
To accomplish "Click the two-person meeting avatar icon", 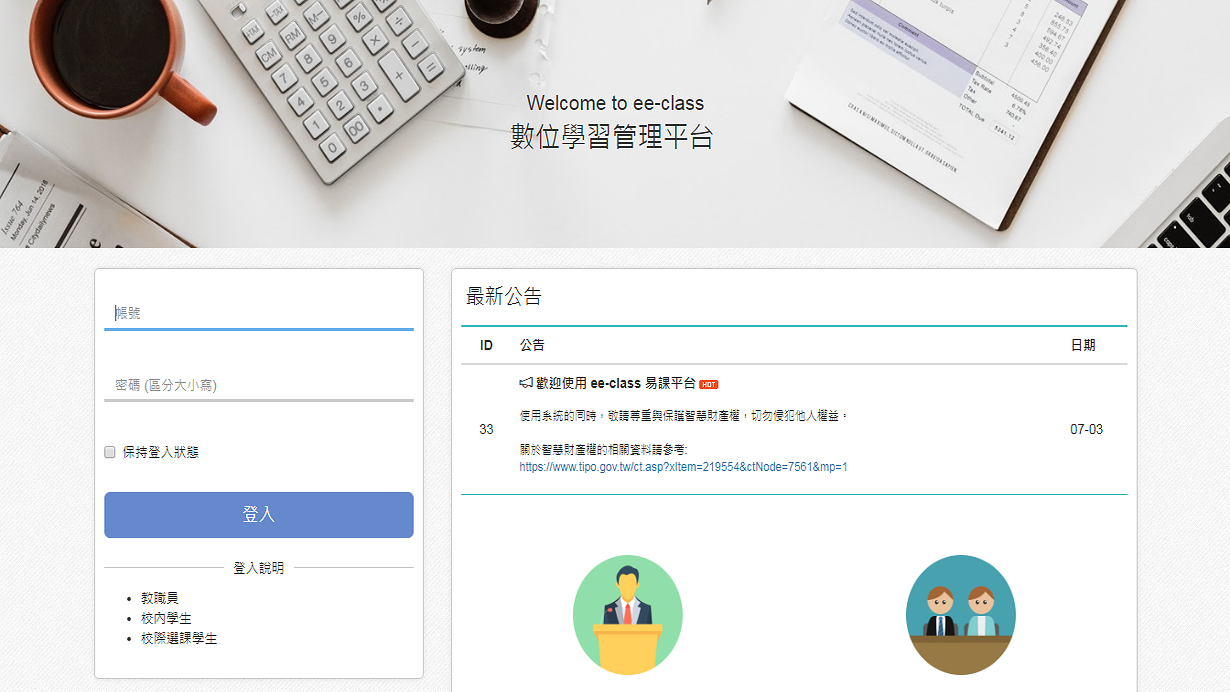I will [960, 614].
